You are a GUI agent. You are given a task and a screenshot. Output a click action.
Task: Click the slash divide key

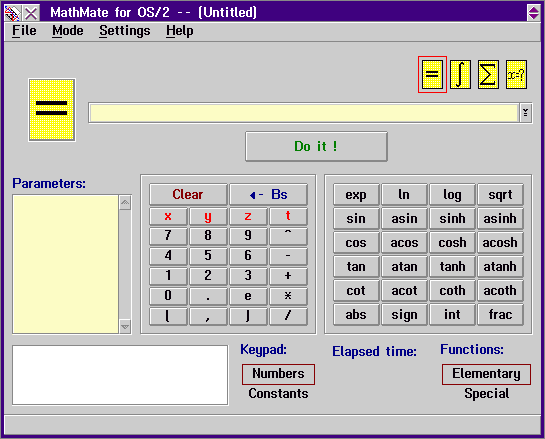288,316
